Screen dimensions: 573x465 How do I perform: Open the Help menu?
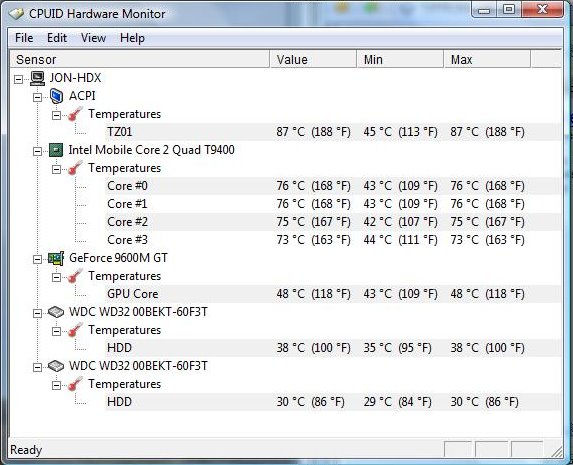(x=132, y=38)
